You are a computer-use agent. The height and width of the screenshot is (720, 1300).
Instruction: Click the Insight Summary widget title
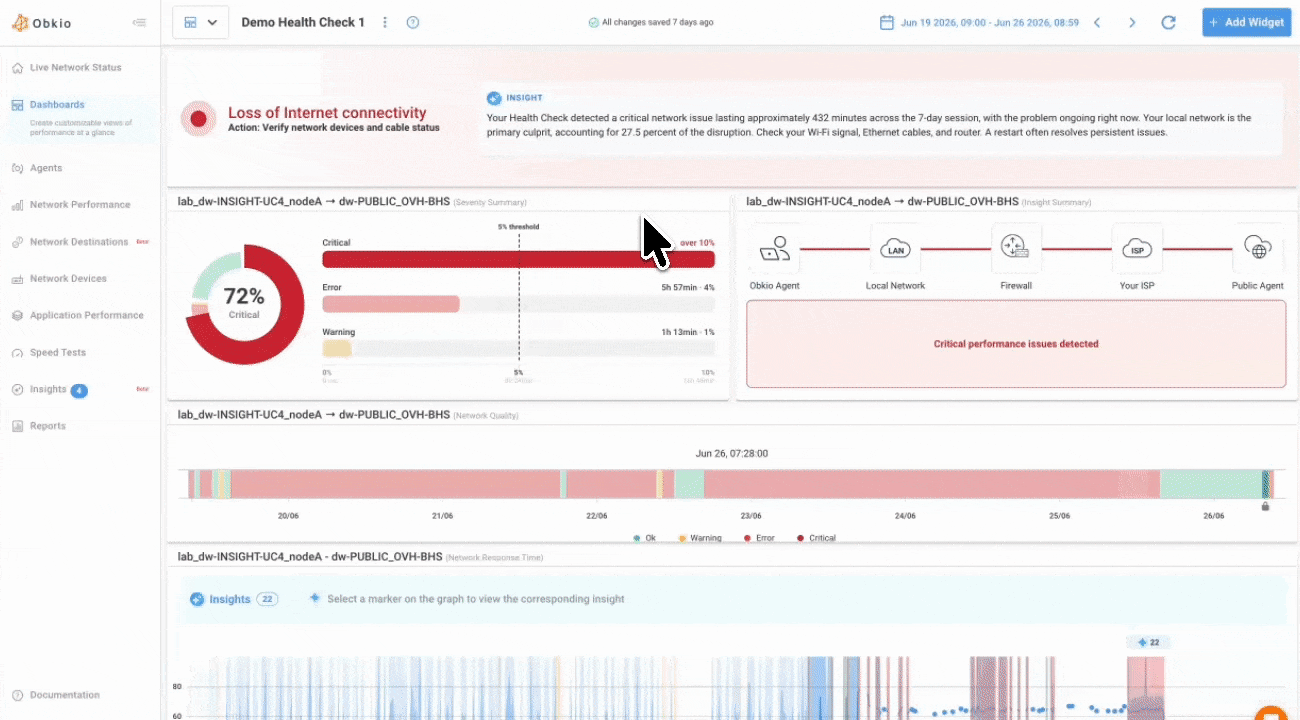919,202
